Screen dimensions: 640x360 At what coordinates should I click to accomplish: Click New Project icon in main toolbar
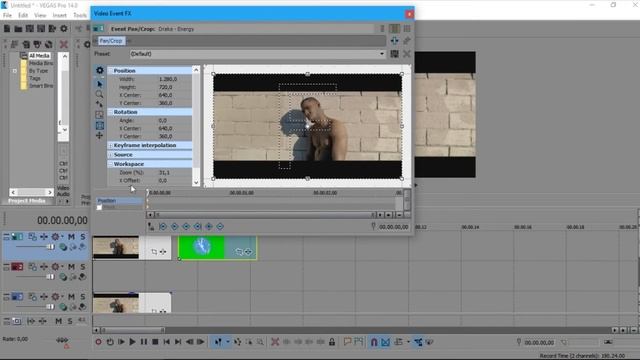point(7,29)
